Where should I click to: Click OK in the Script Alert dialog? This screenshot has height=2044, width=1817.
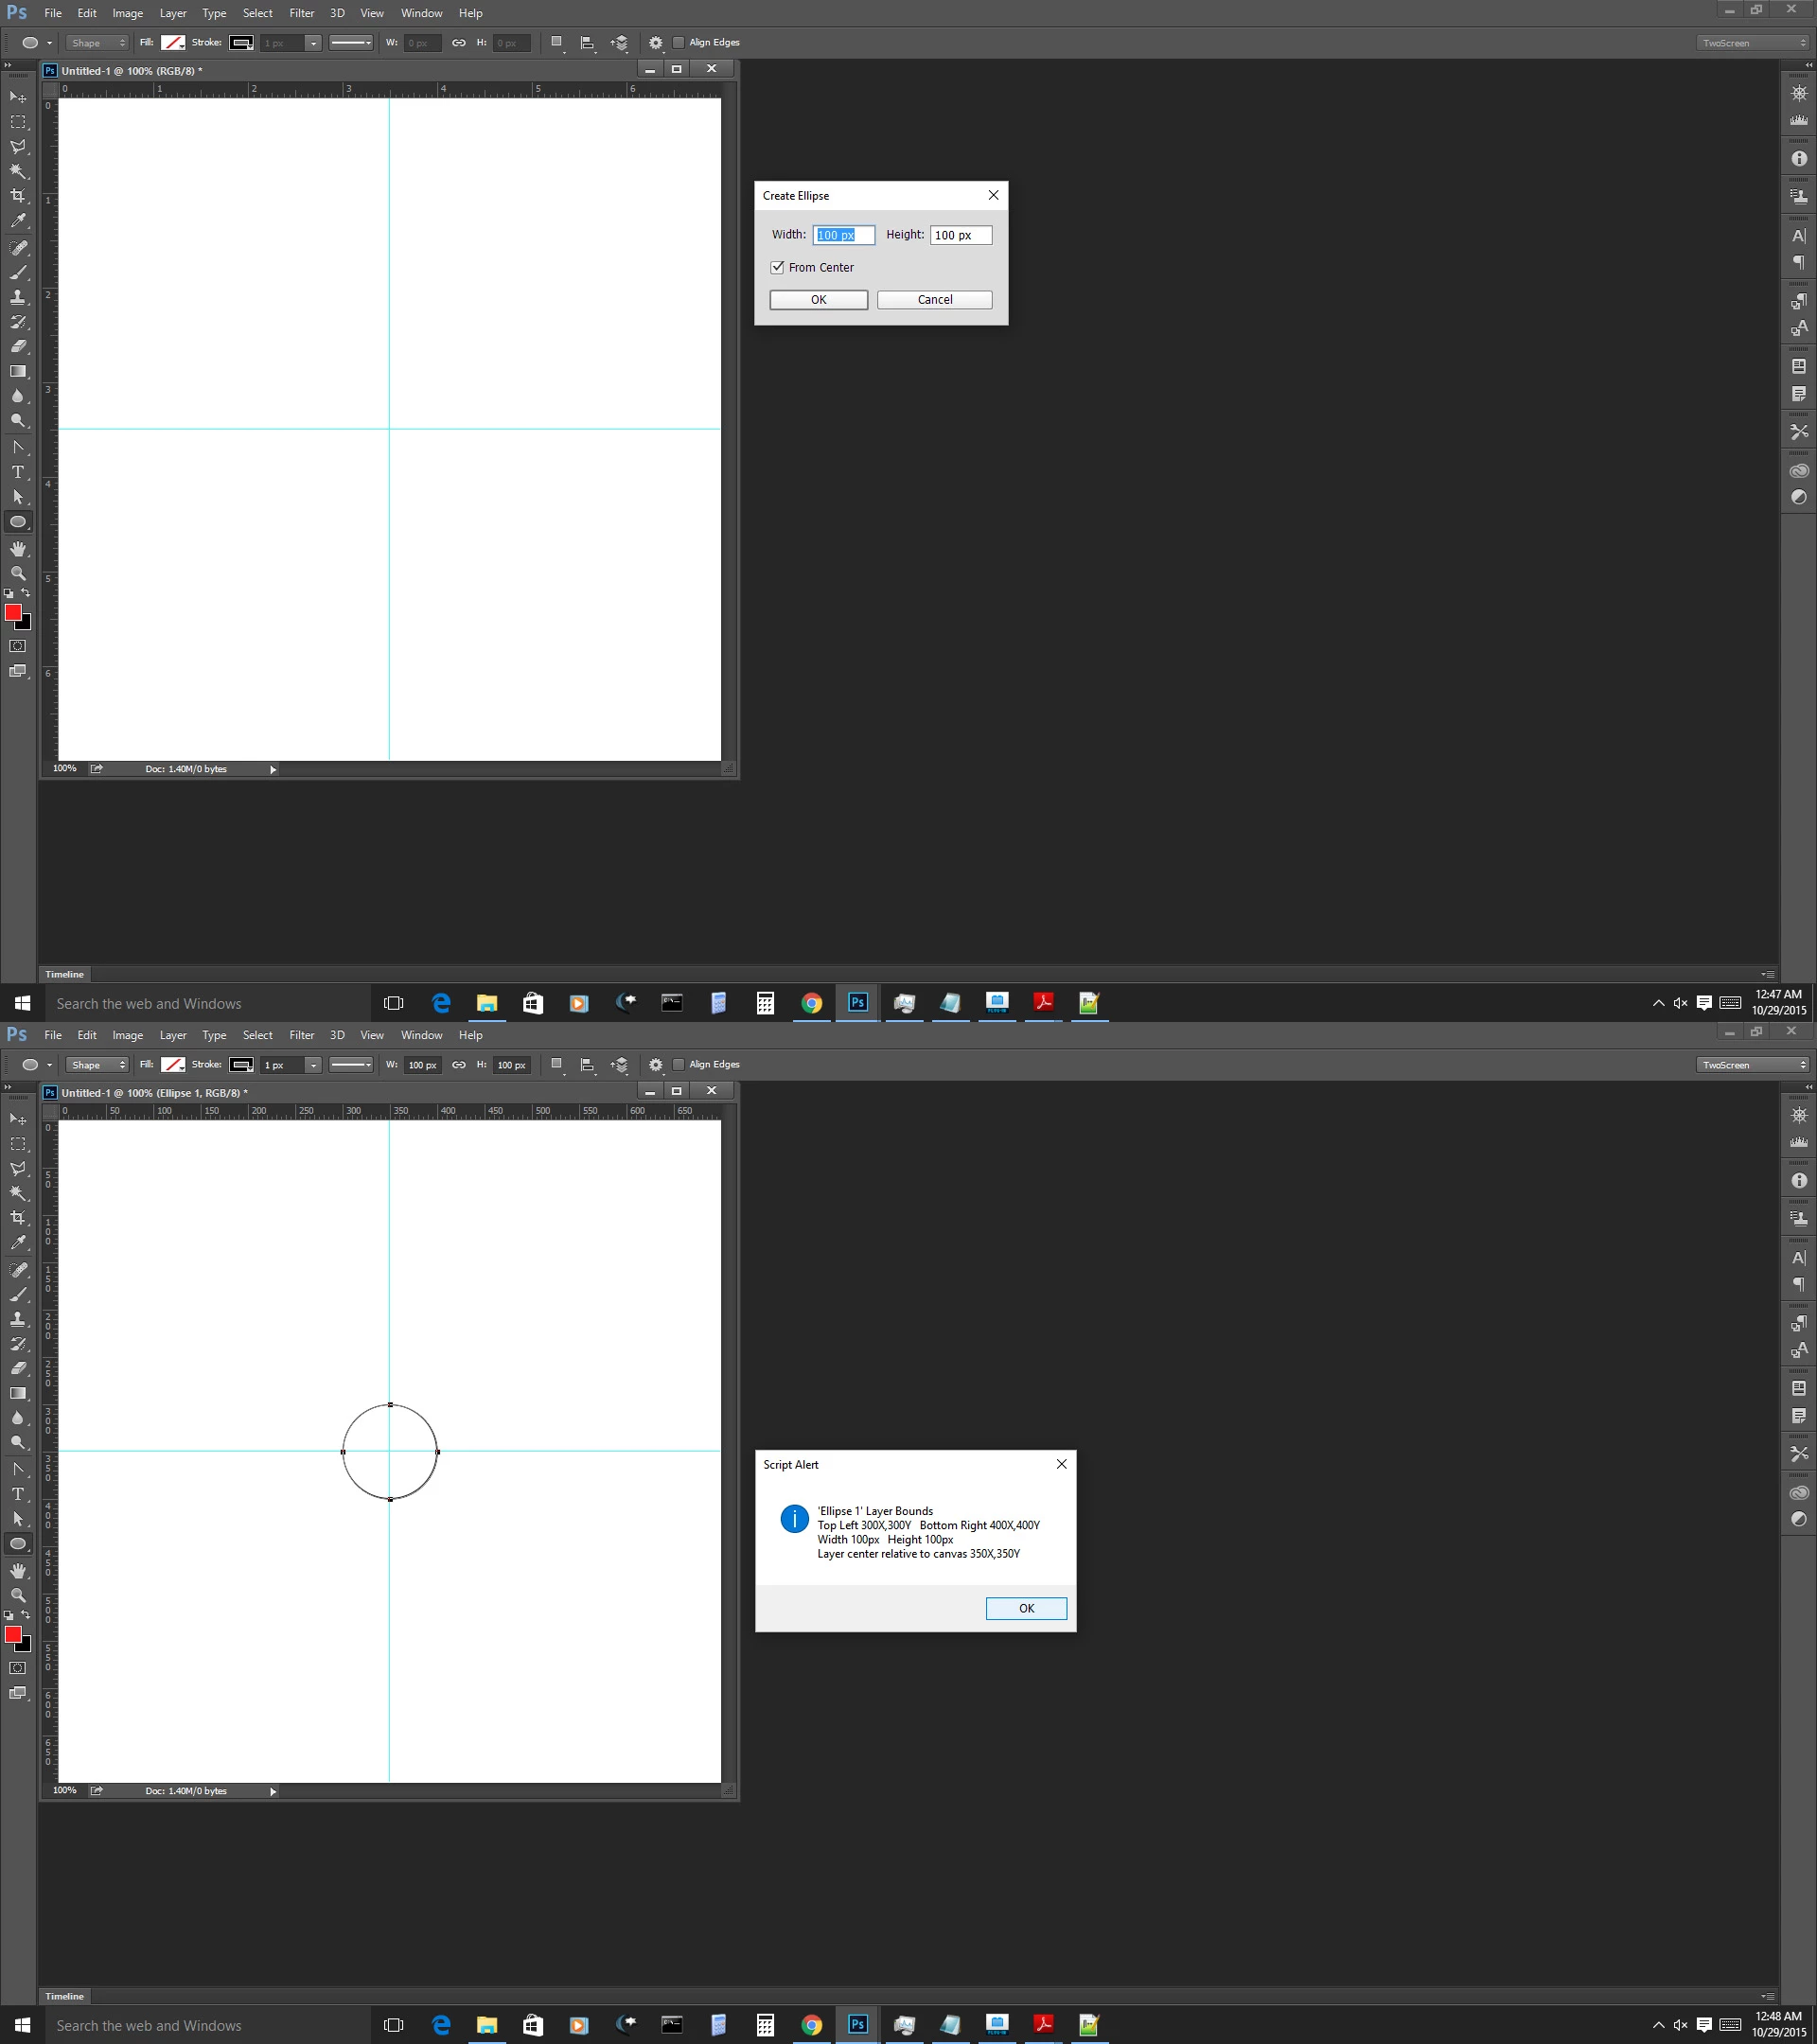click(1026, 1608)
